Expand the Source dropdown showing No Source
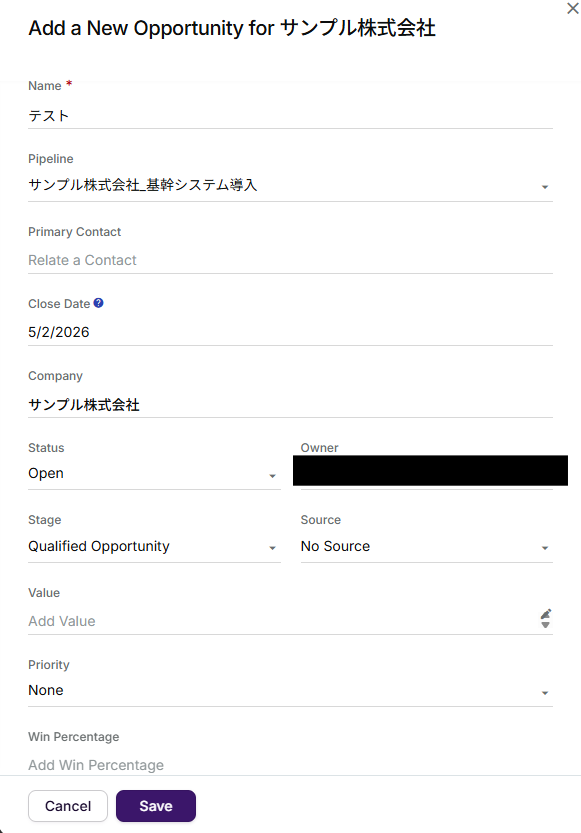Viewport: 581px width, 833px height. point(426,547)
